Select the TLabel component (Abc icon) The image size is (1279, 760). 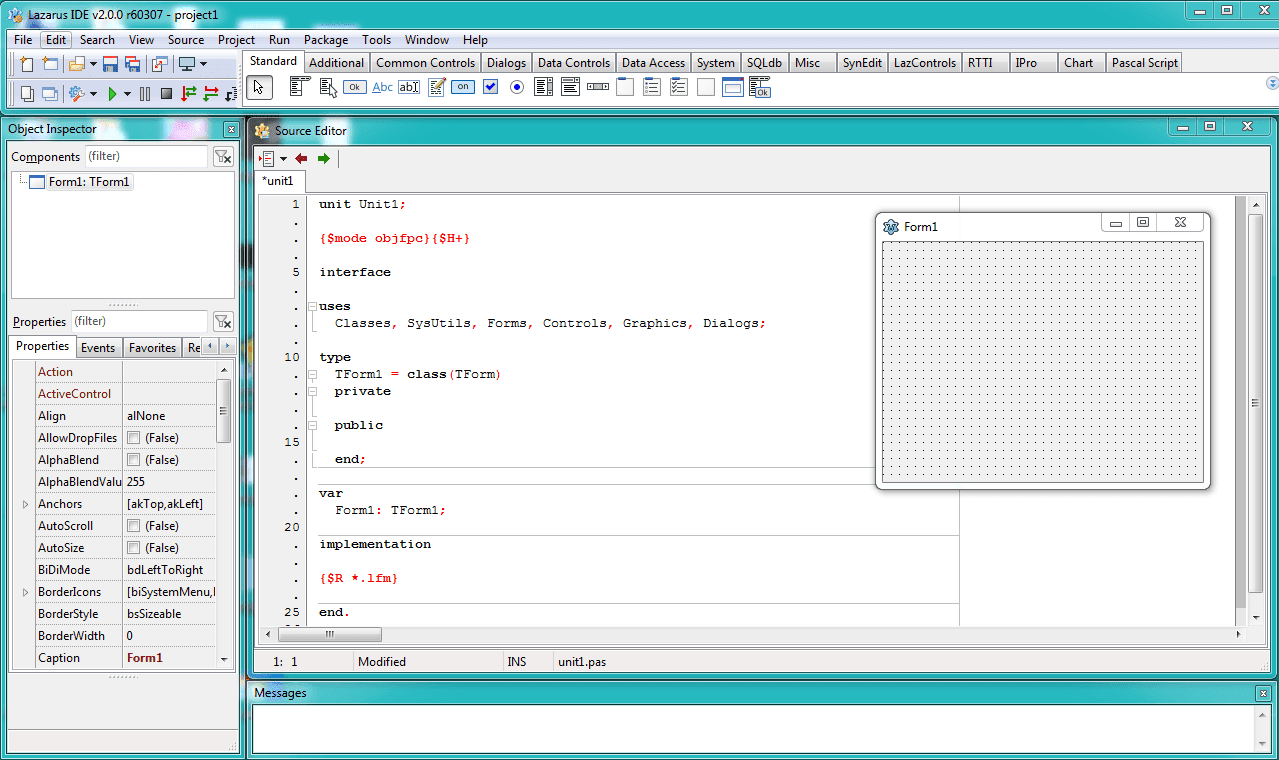point(382,87)
